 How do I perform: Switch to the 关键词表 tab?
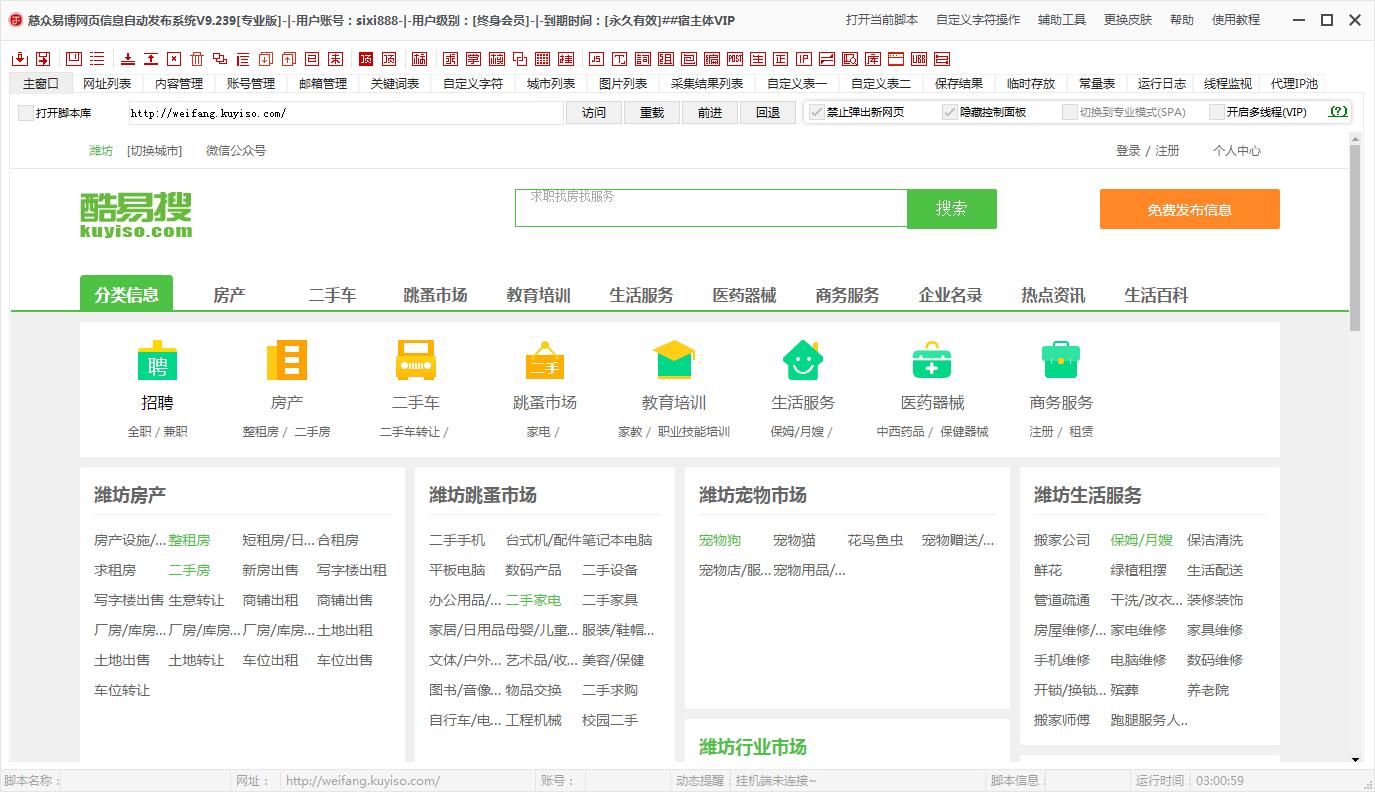(x=395, y=83)
